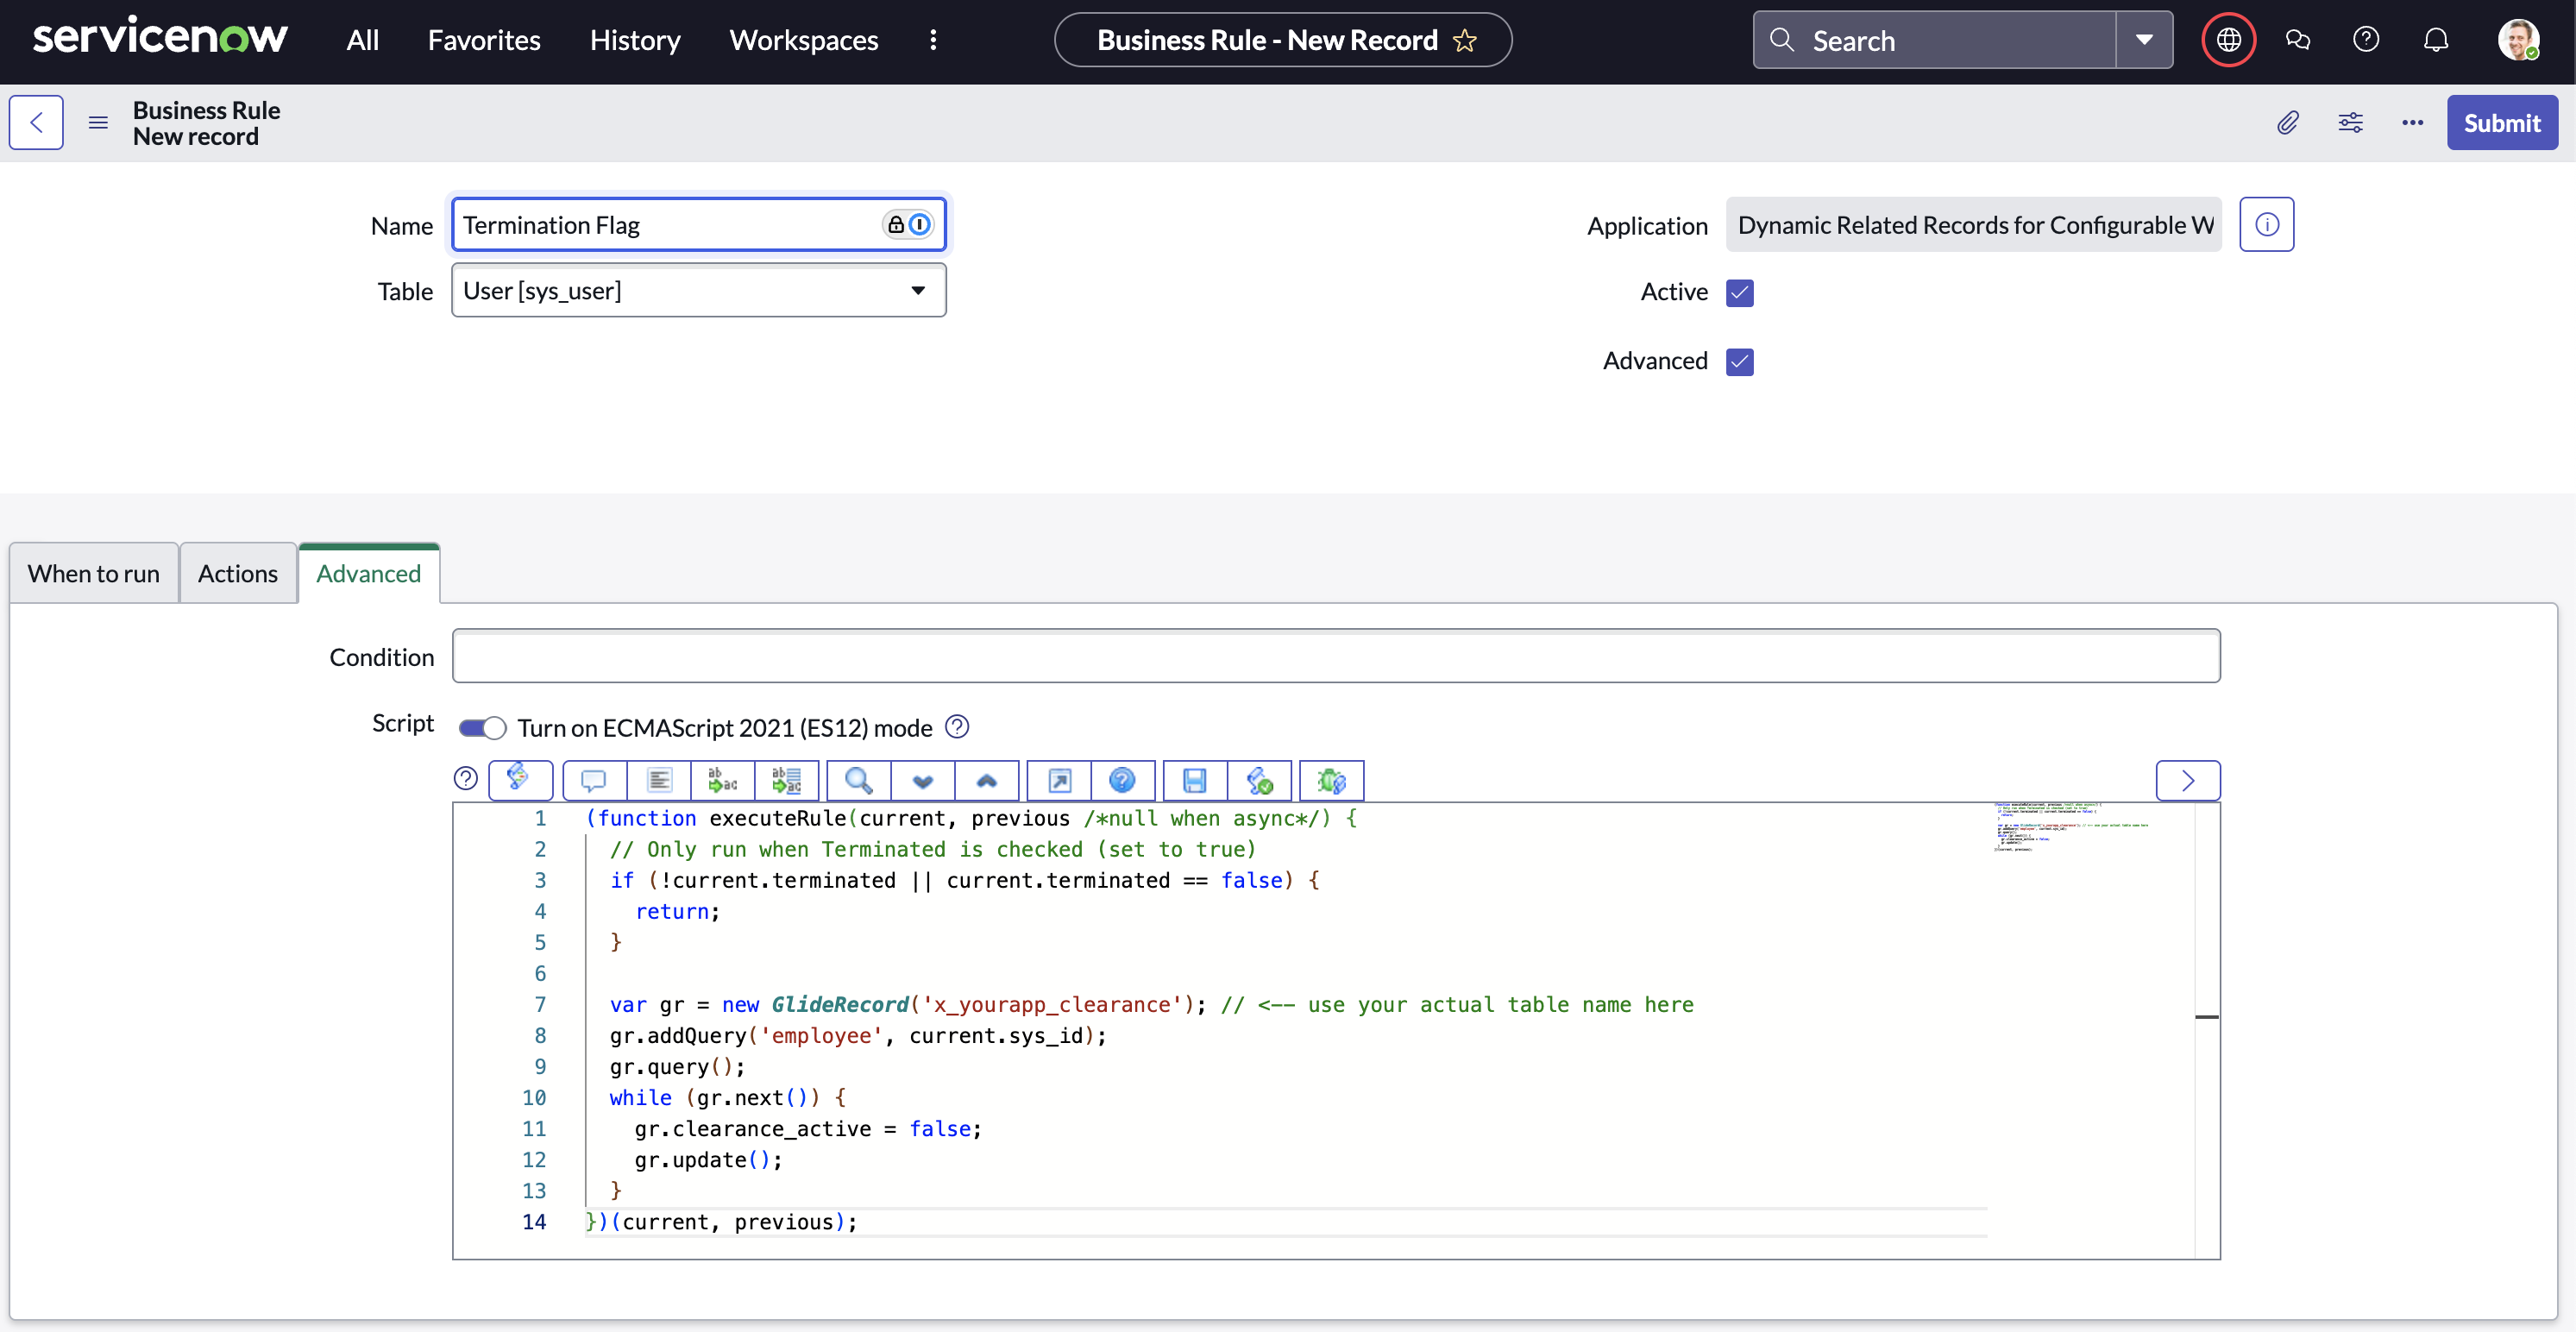Open the Favorites menu

tap(484, 40)
